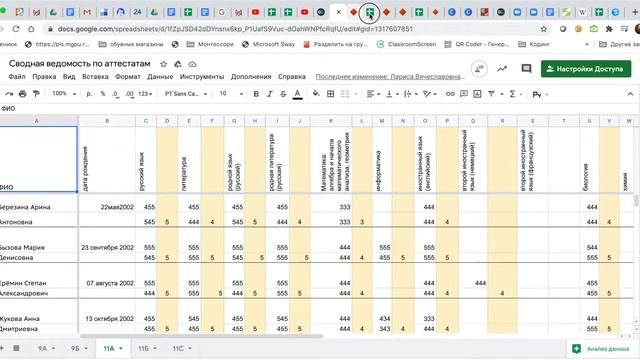Open the Данные menu
Image resolution: width=640 pixels, height=360 pixels.
(x=160, y=77)
